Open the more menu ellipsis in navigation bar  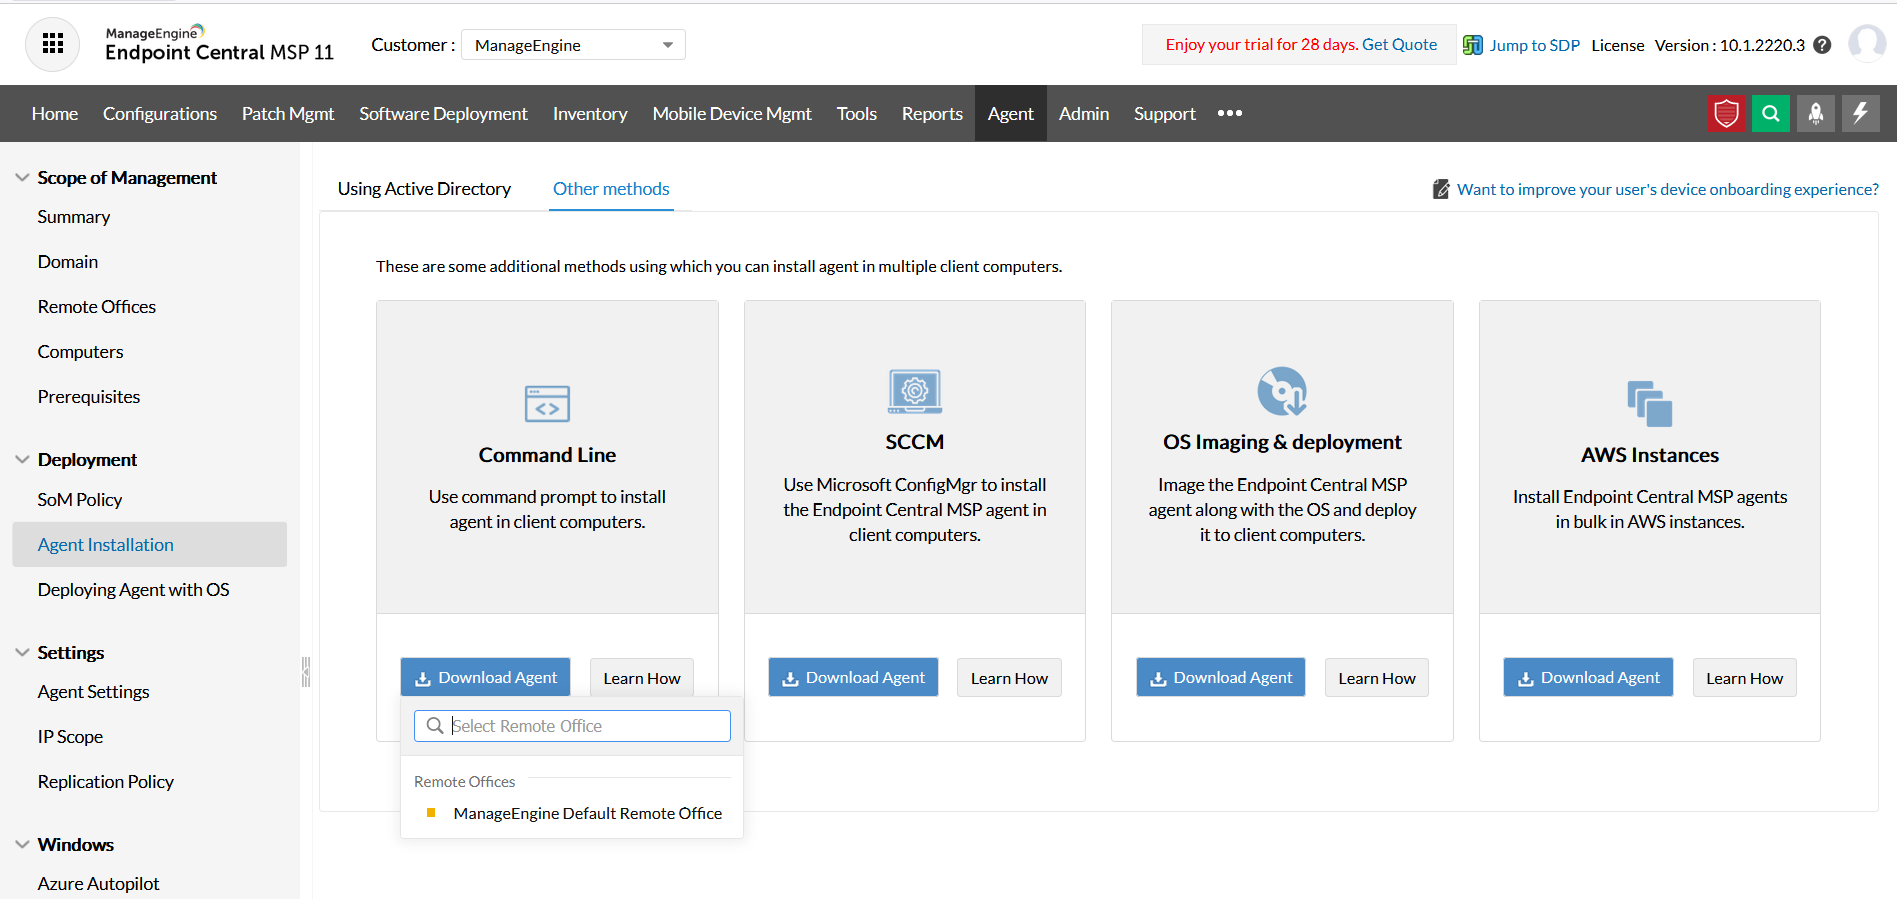[x=1230, y=114]
